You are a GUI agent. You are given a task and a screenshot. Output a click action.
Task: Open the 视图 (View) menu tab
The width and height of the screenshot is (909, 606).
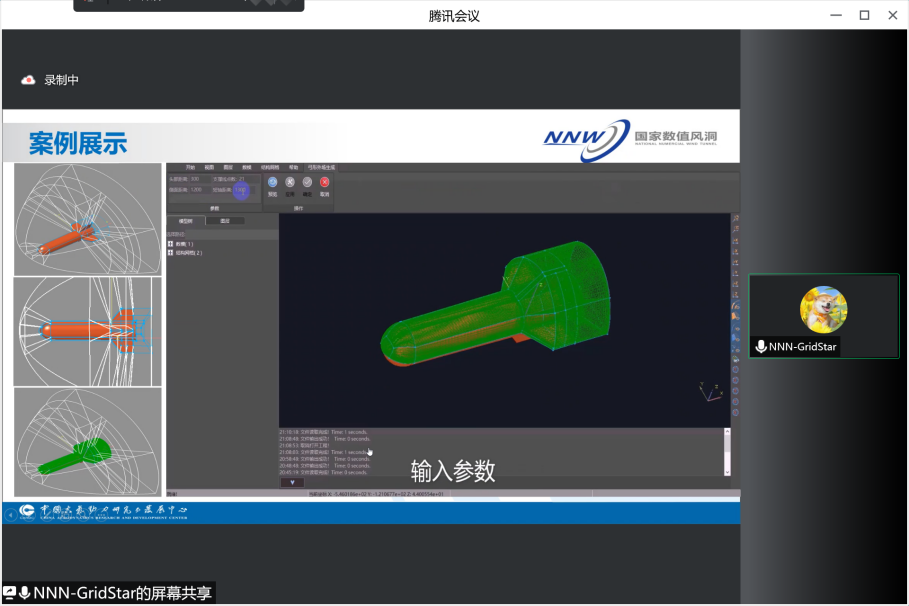(209, 167)
